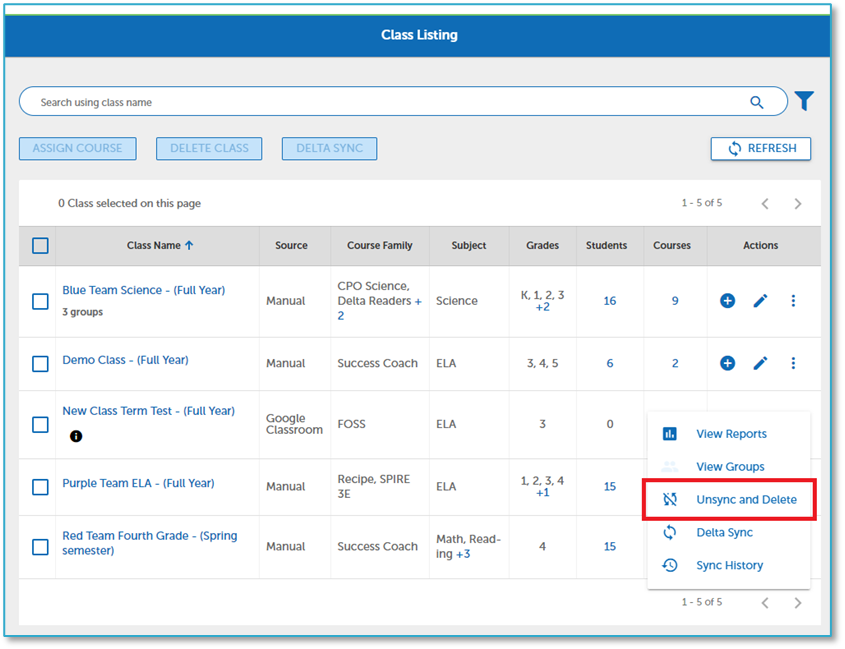Click the previous page chevron at the bottom
This screenshot has width=845, height=649.
point(765,602)
